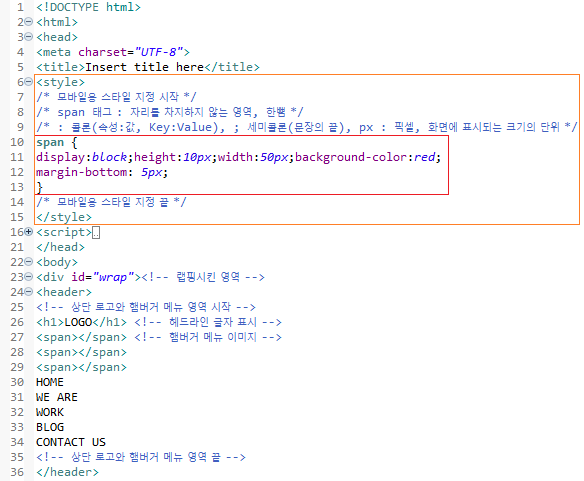Collapse the header tag fold on line 24
The width and height of the screenshot is (584, 481).
(29, 292)
